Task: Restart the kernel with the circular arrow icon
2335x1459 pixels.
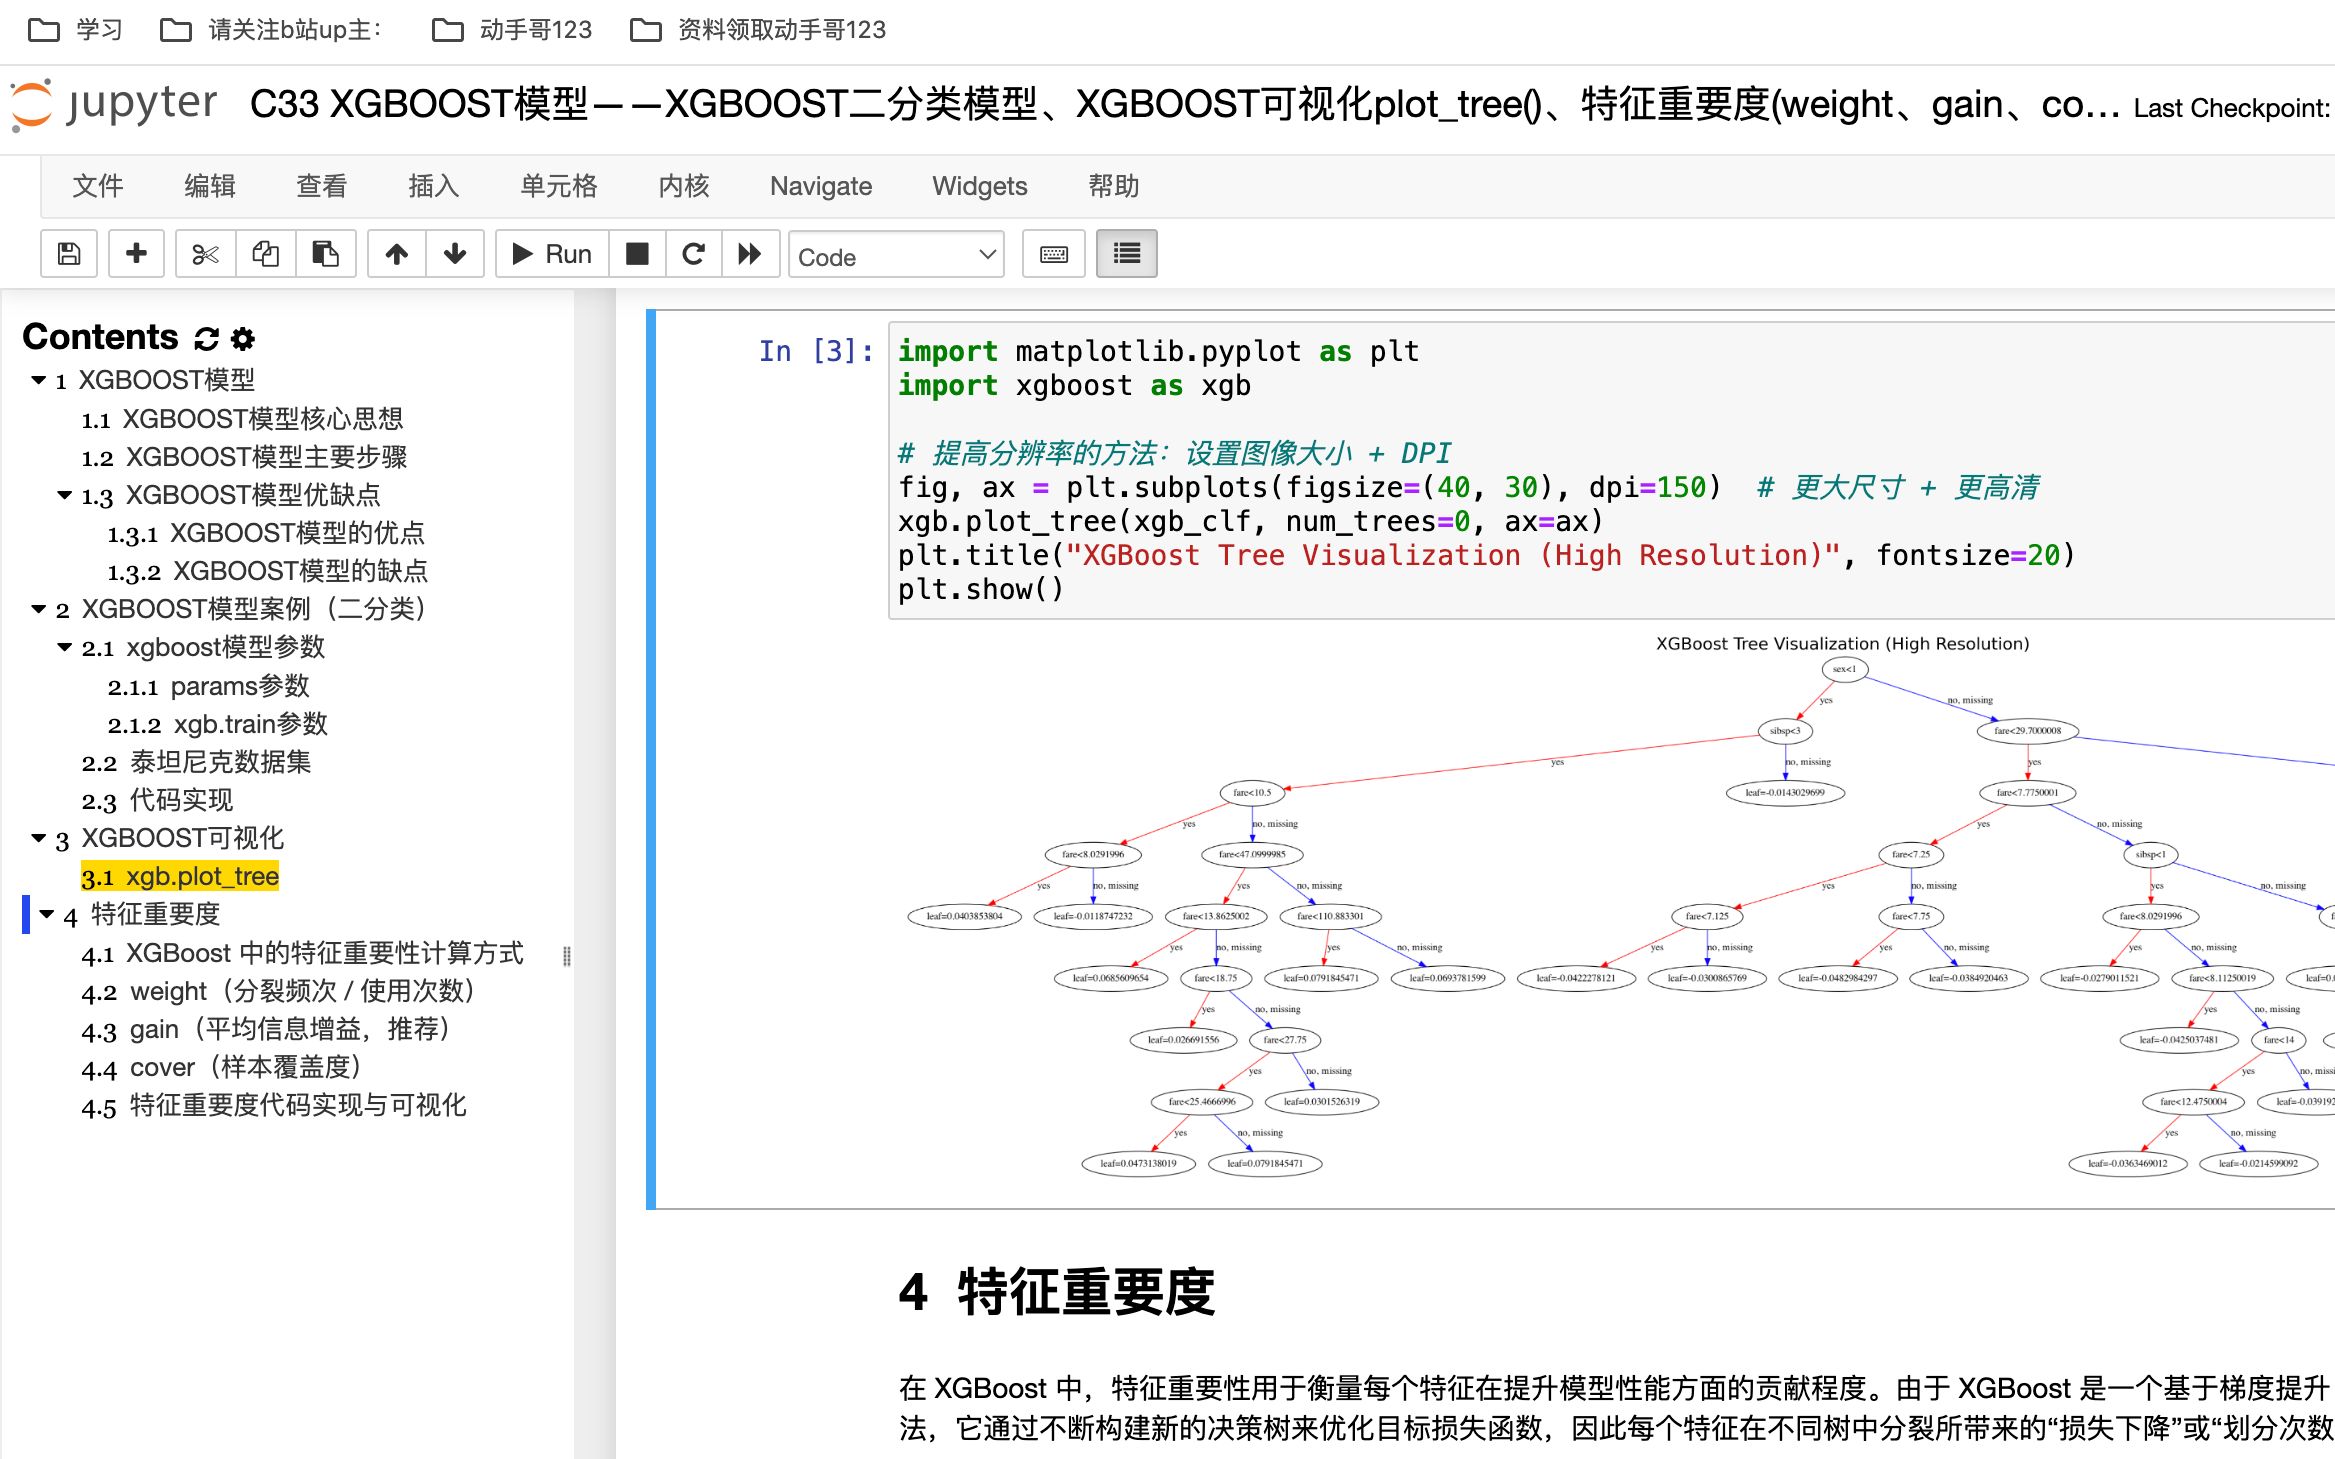Action: (693, 254)
